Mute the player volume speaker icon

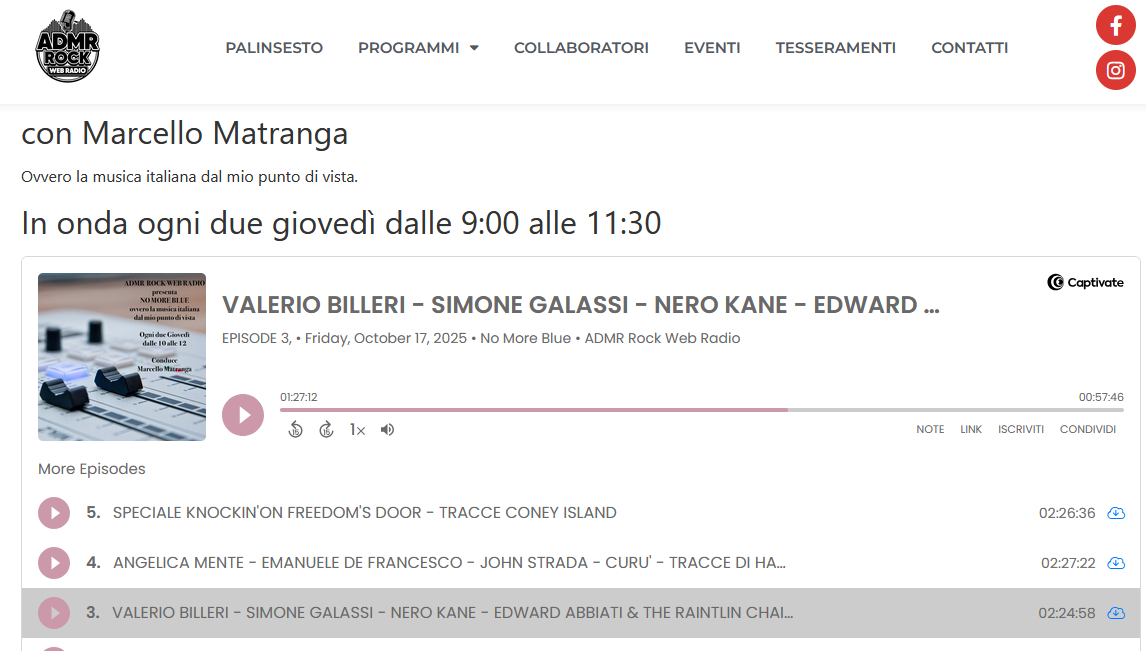coord(387,430)
